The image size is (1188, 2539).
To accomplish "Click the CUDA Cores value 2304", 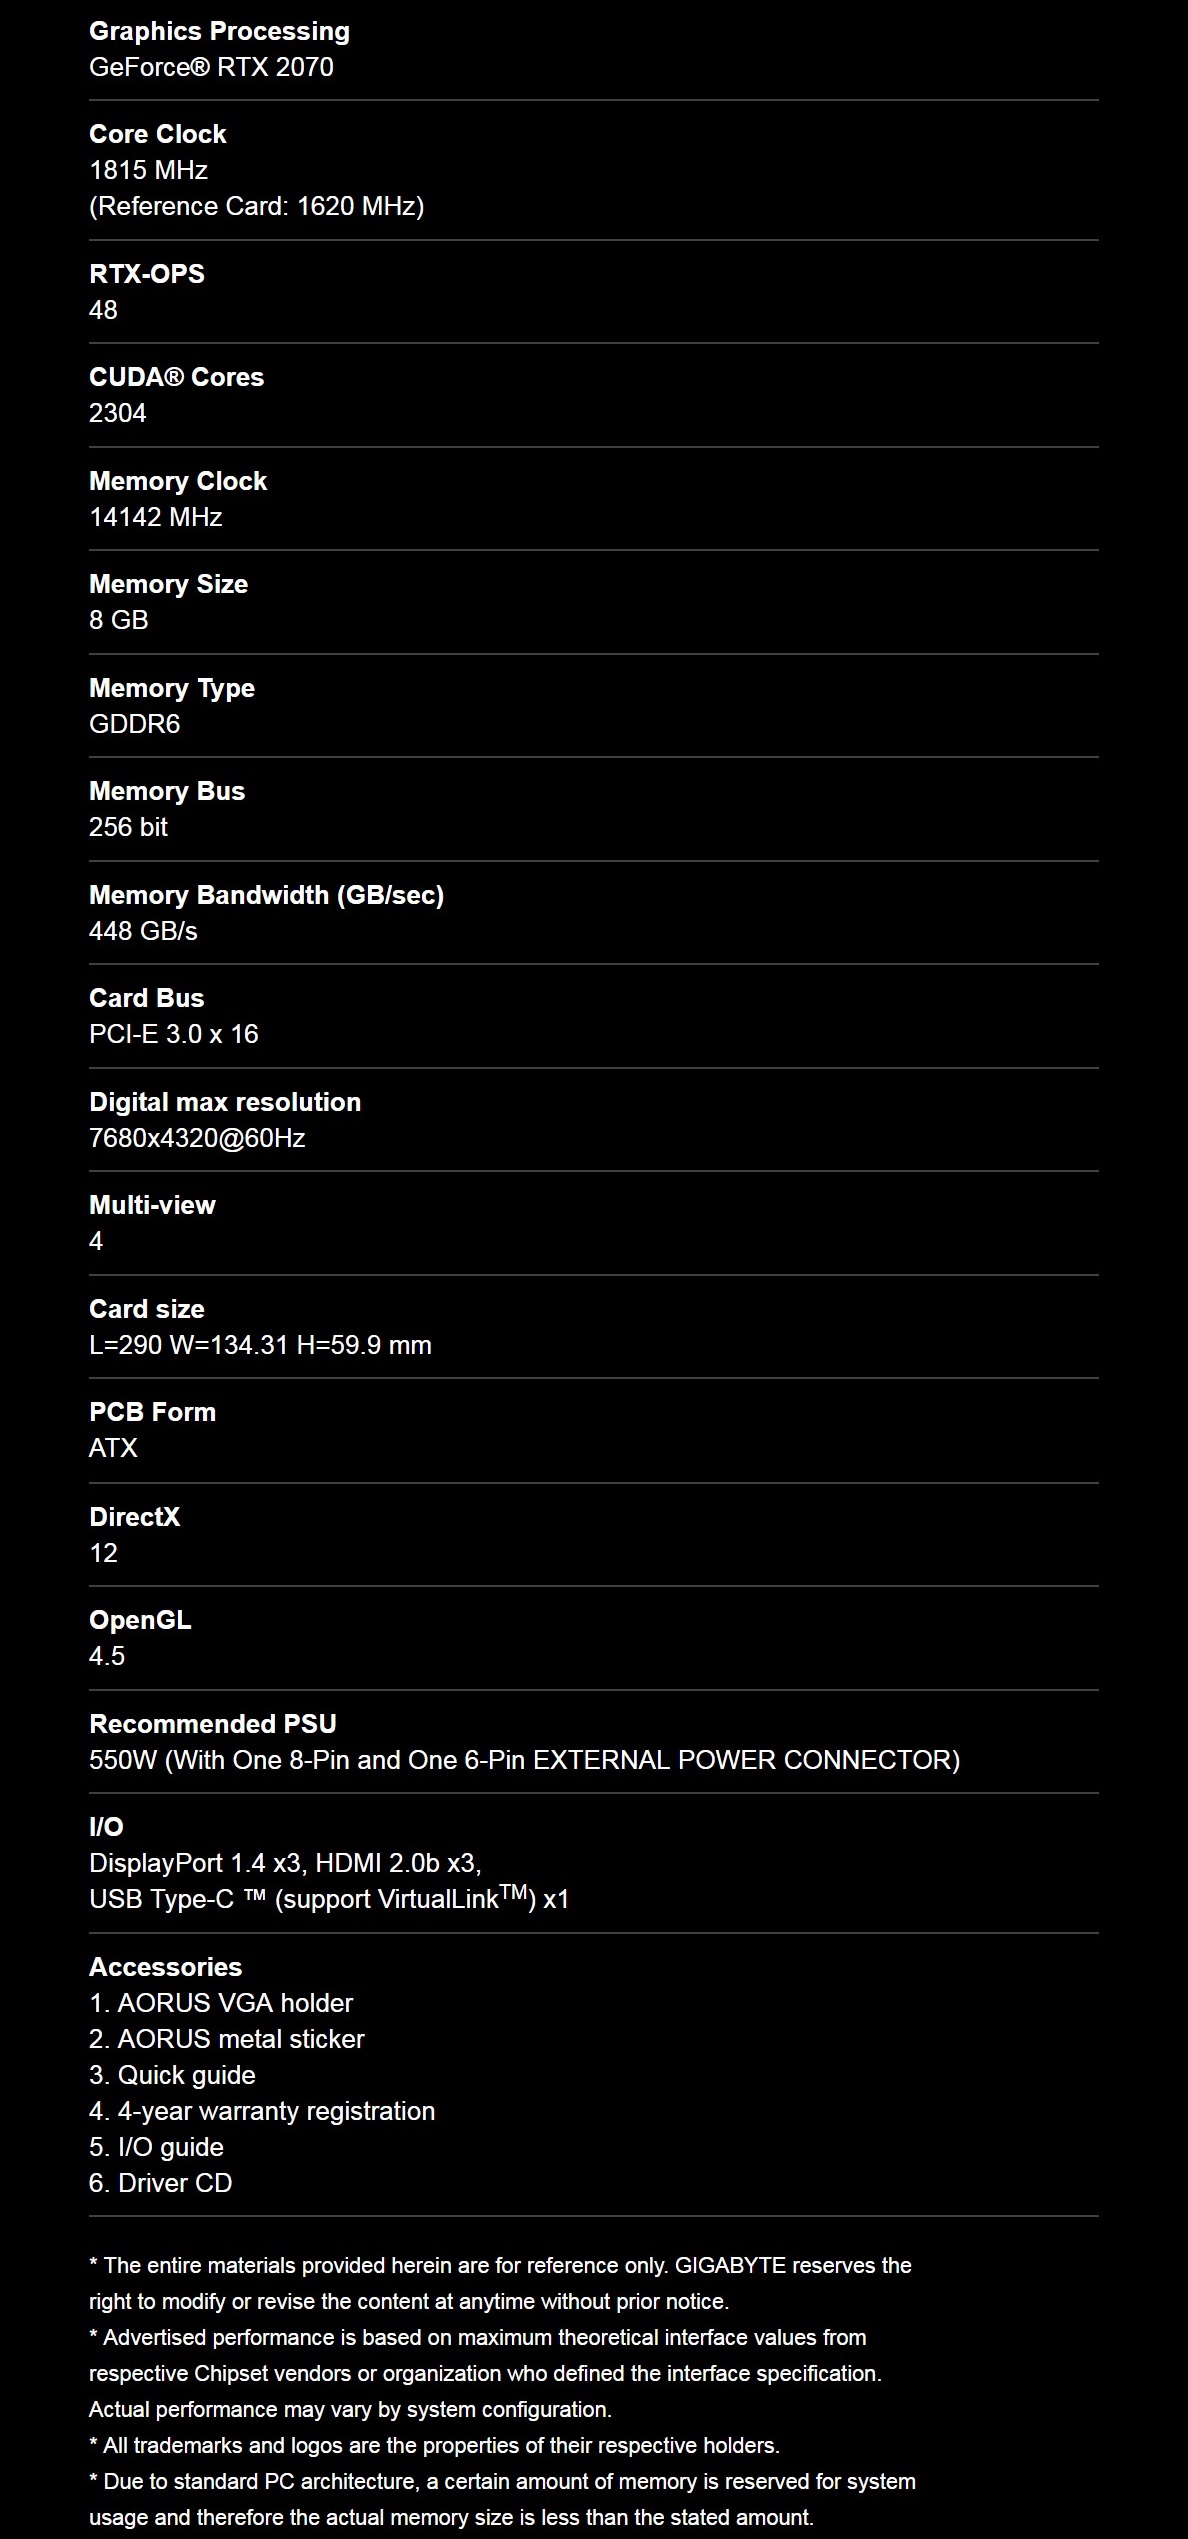I will [117, 413].
